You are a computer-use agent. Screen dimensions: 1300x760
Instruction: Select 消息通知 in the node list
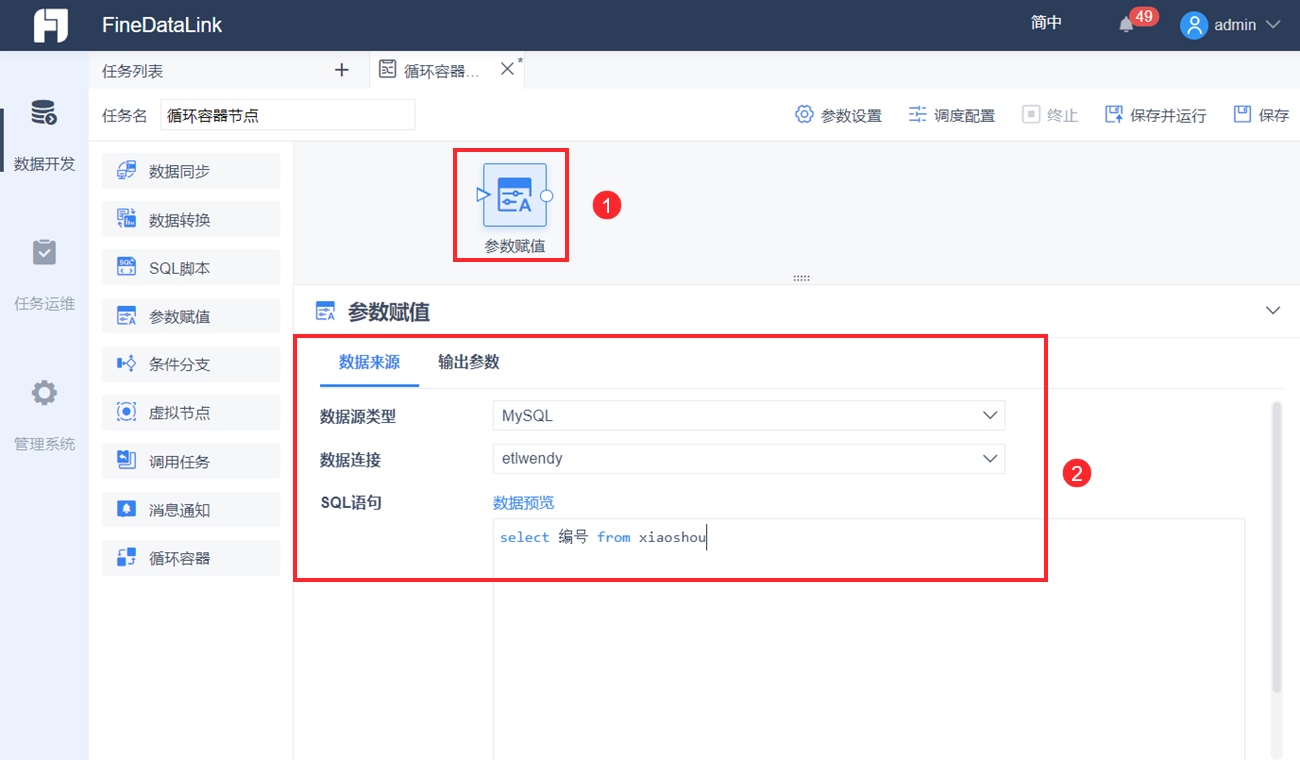point(191,509)
